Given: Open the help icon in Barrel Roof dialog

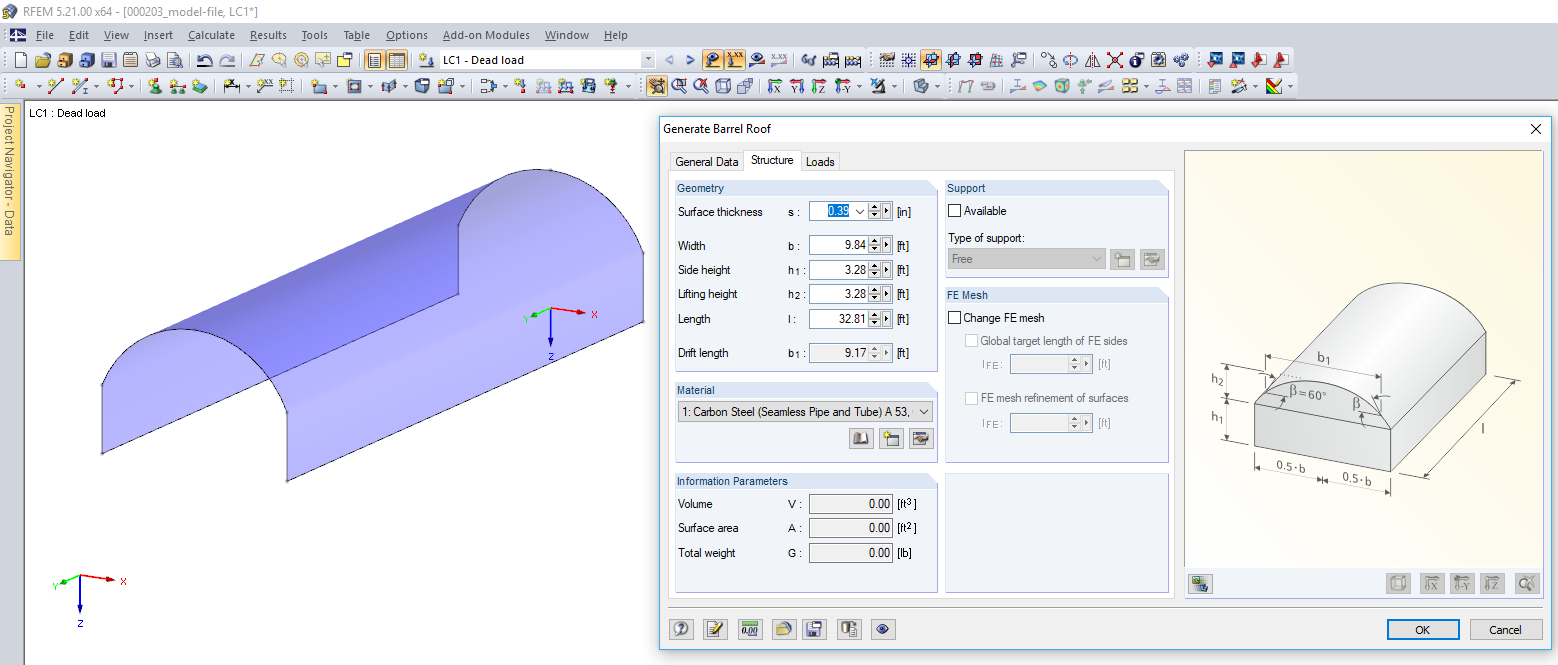Looking at the screenshot, I should coord(681,629).
